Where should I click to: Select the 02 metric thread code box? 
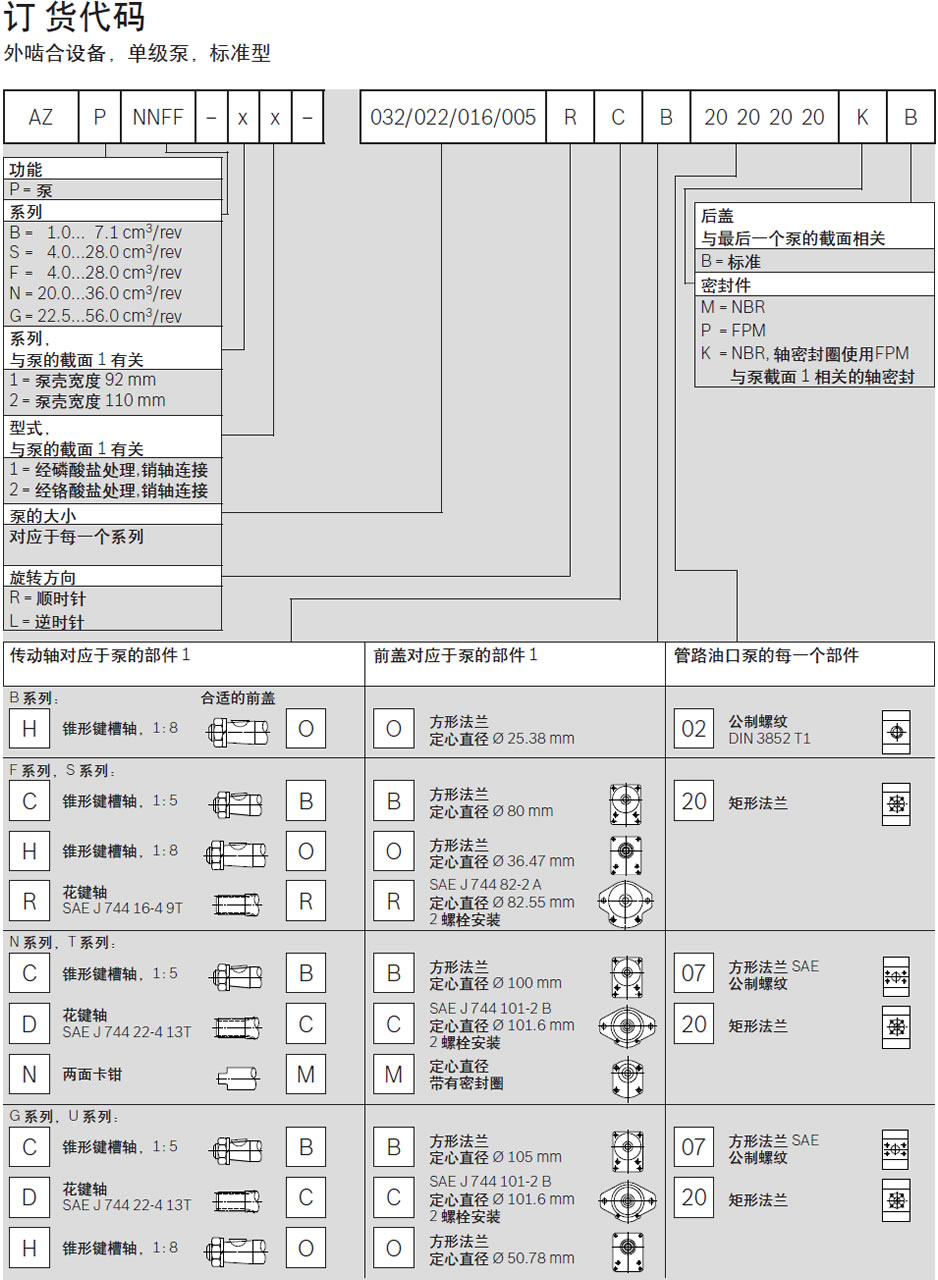pos(693,729)
